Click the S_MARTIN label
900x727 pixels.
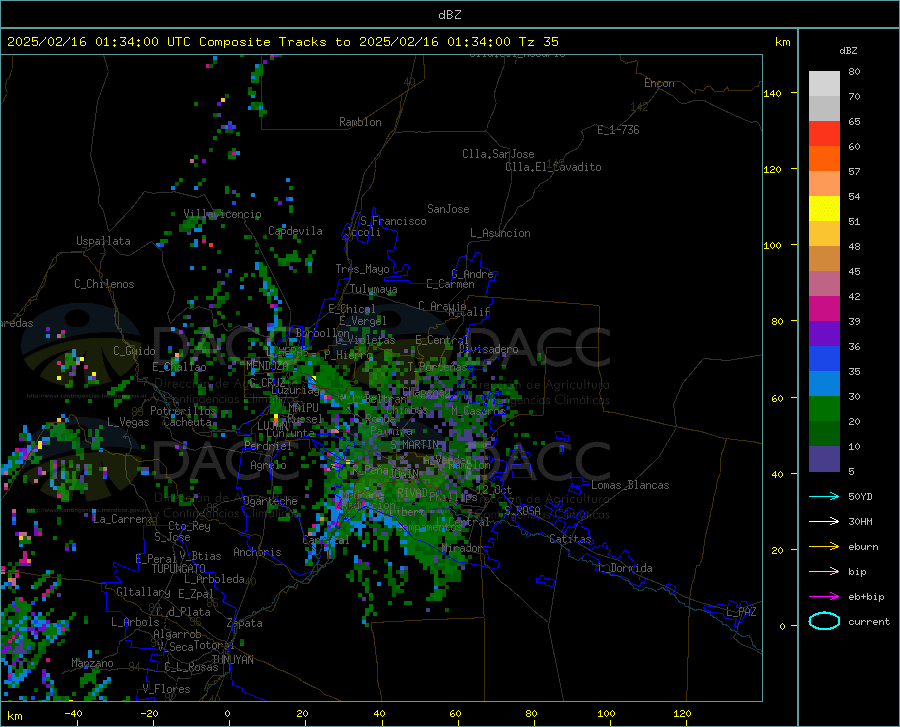pyautogui.click(x=414, y=445)
